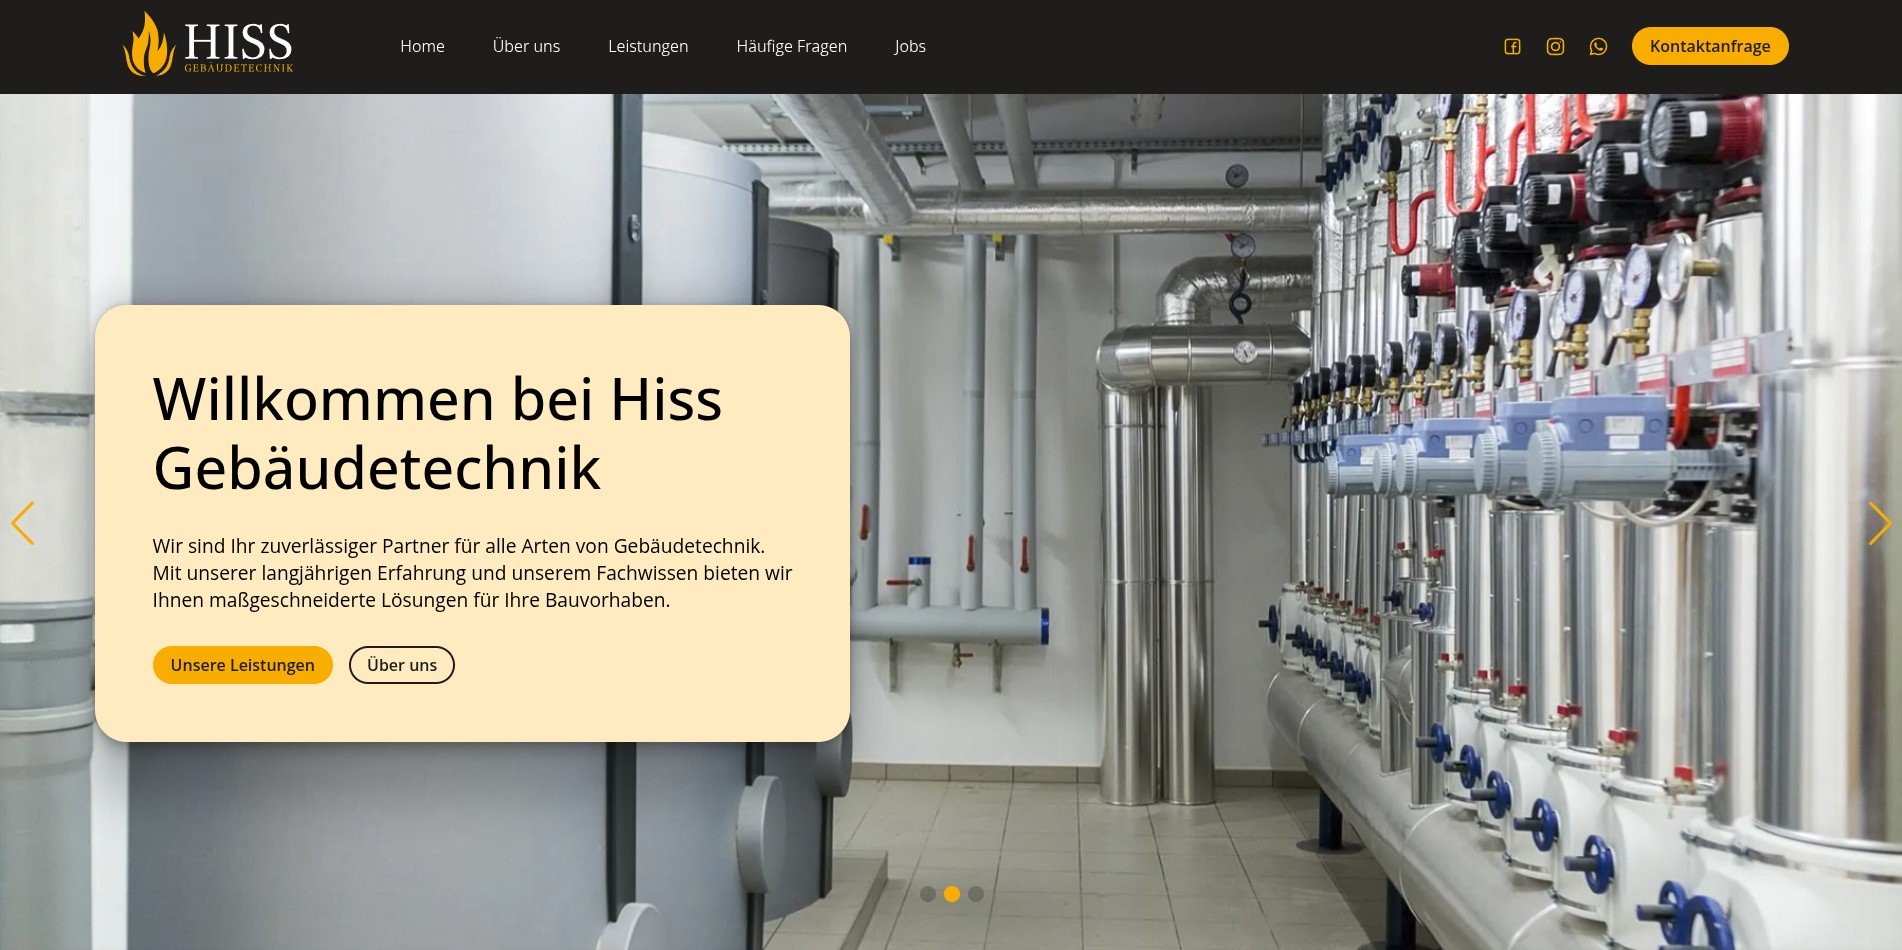Open the Leistungen navigation item
The width and height of the screenshot is (1902, 950).
click(648, 46)
